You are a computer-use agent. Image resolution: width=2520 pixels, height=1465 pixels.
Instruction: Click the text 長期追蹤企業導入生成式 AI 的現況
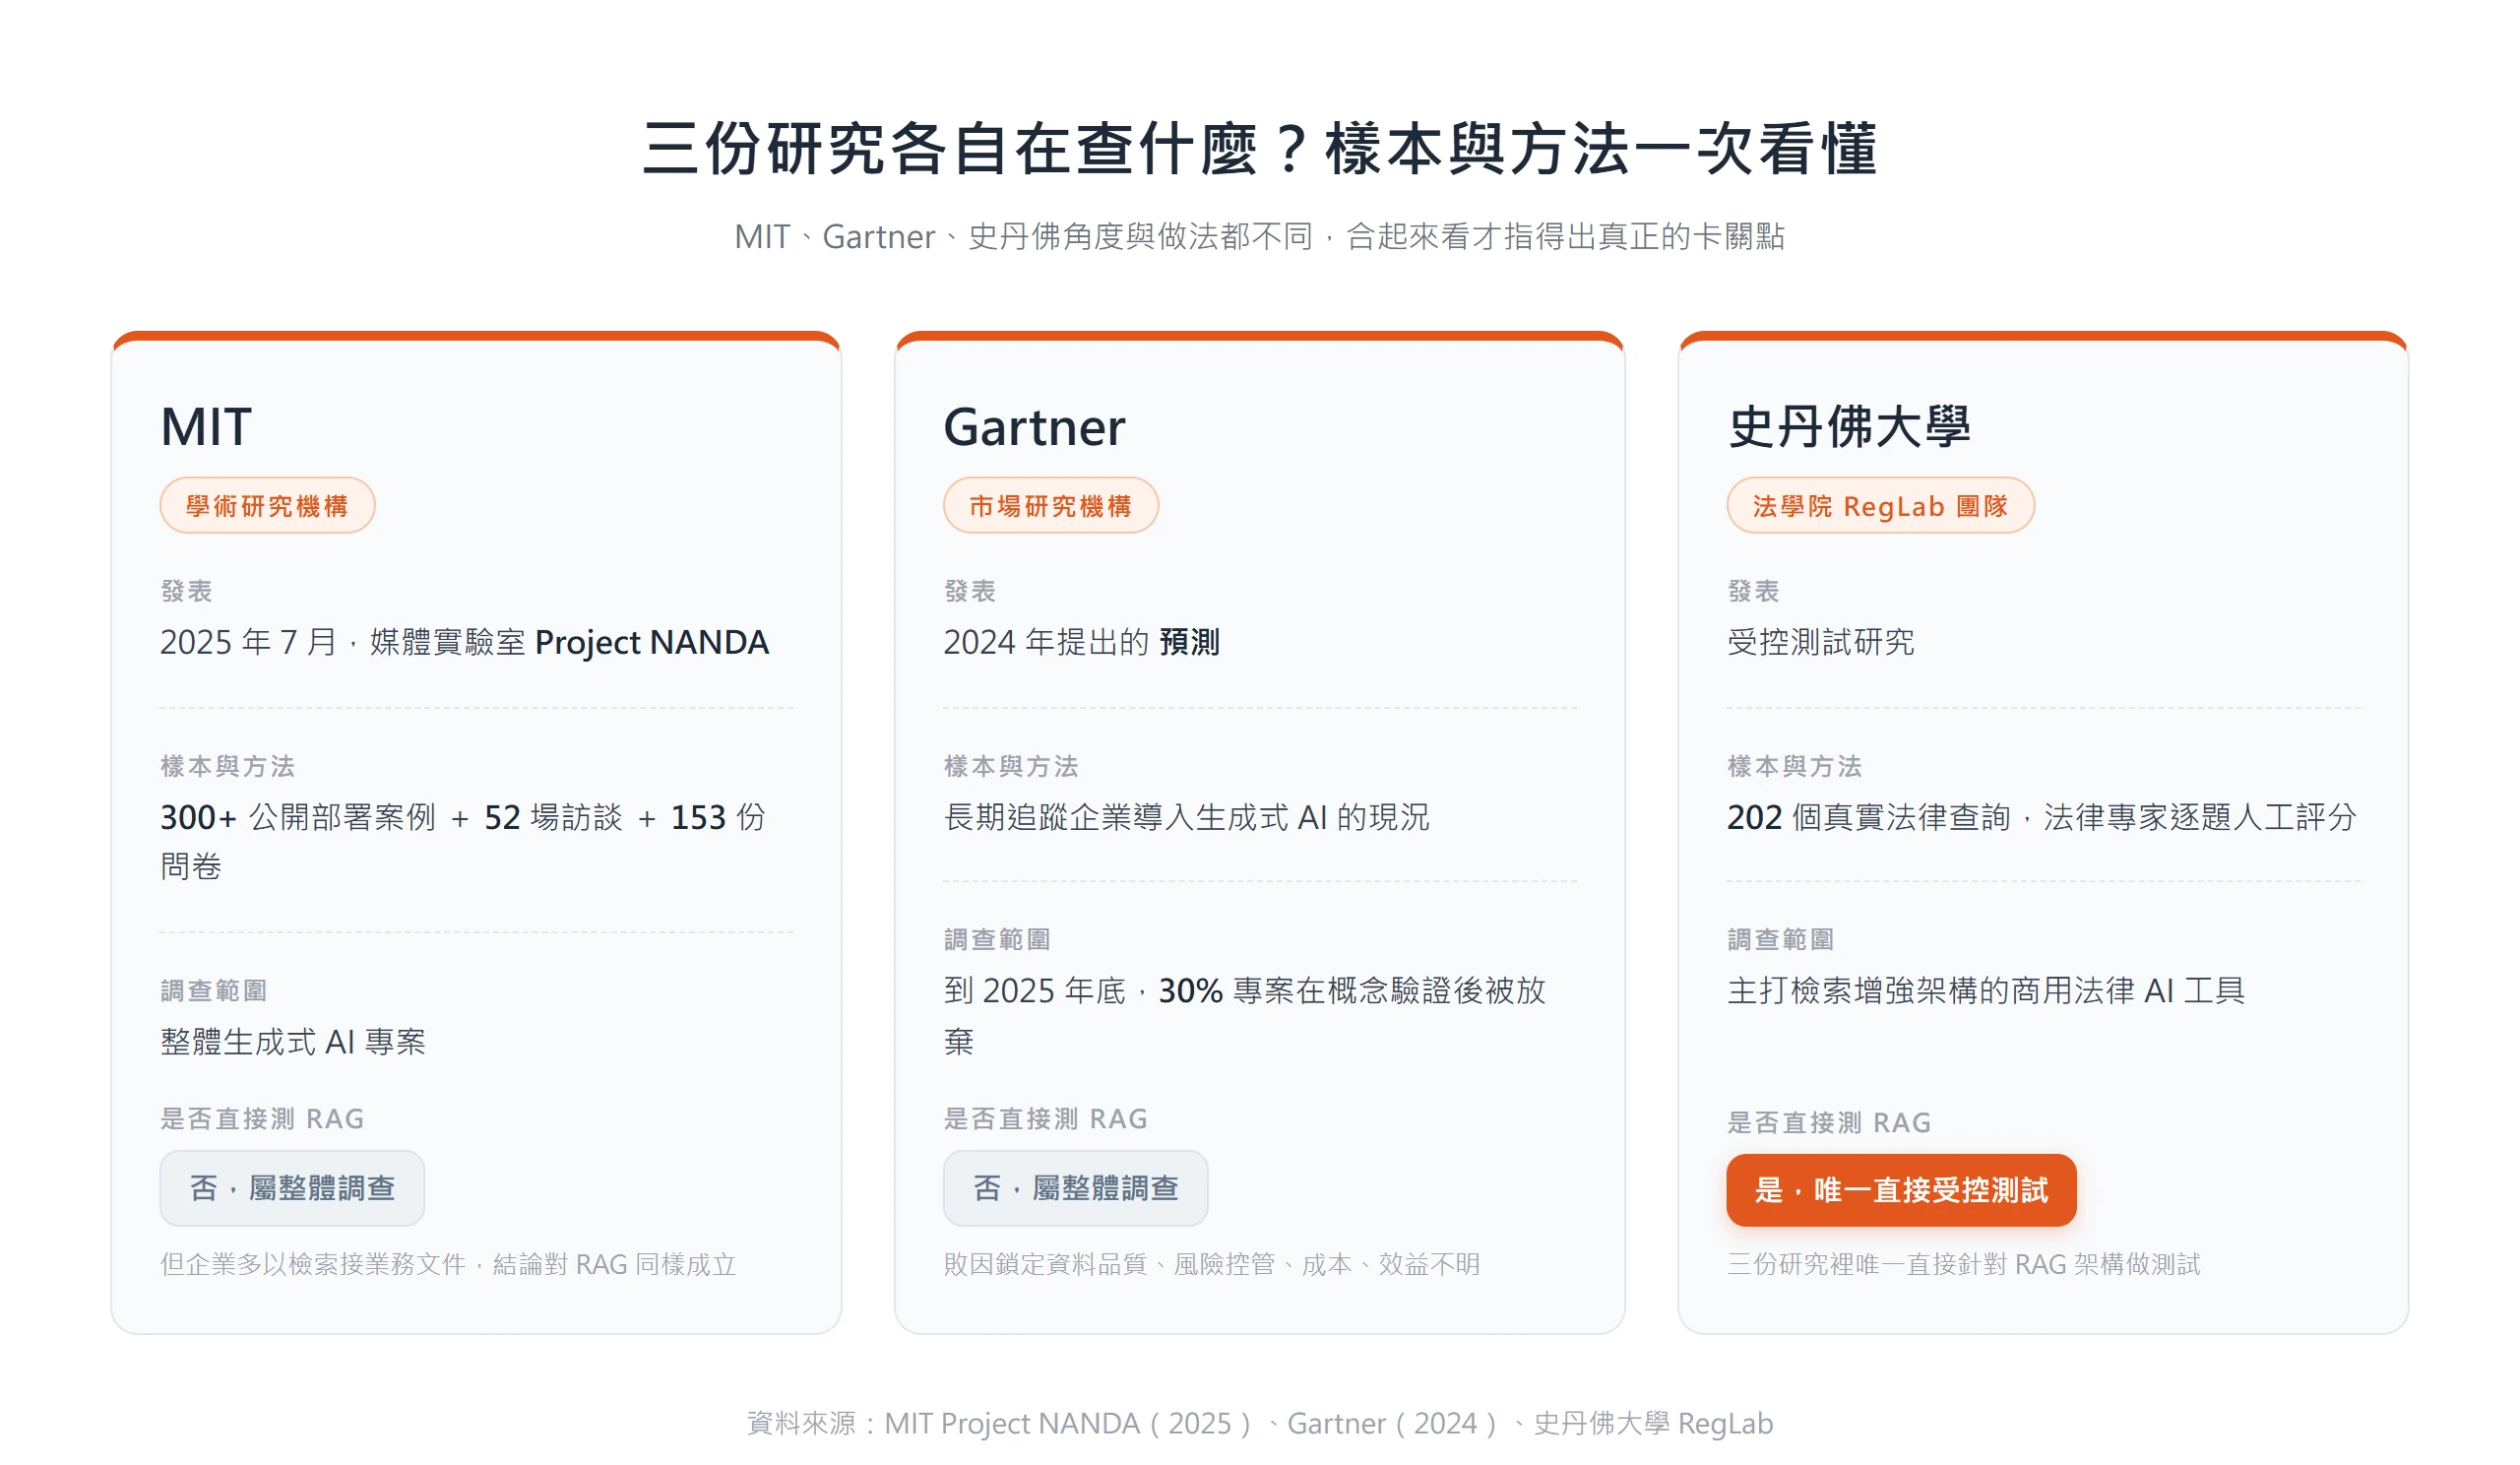1186,817
